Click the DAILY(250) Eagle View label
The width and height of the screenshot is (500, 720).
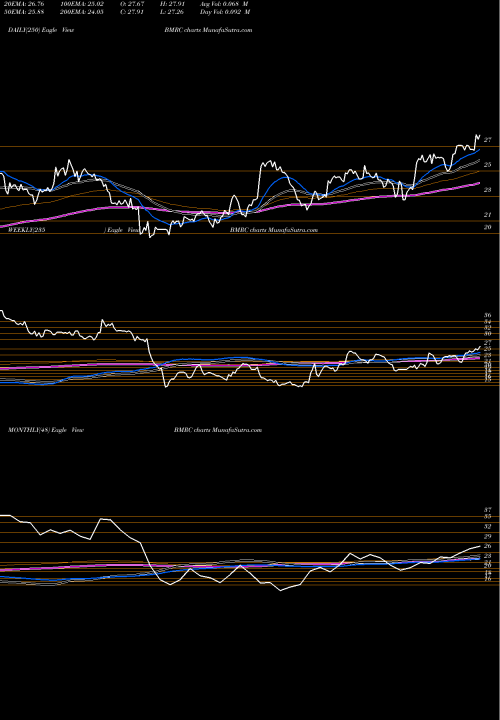point(41,30)
